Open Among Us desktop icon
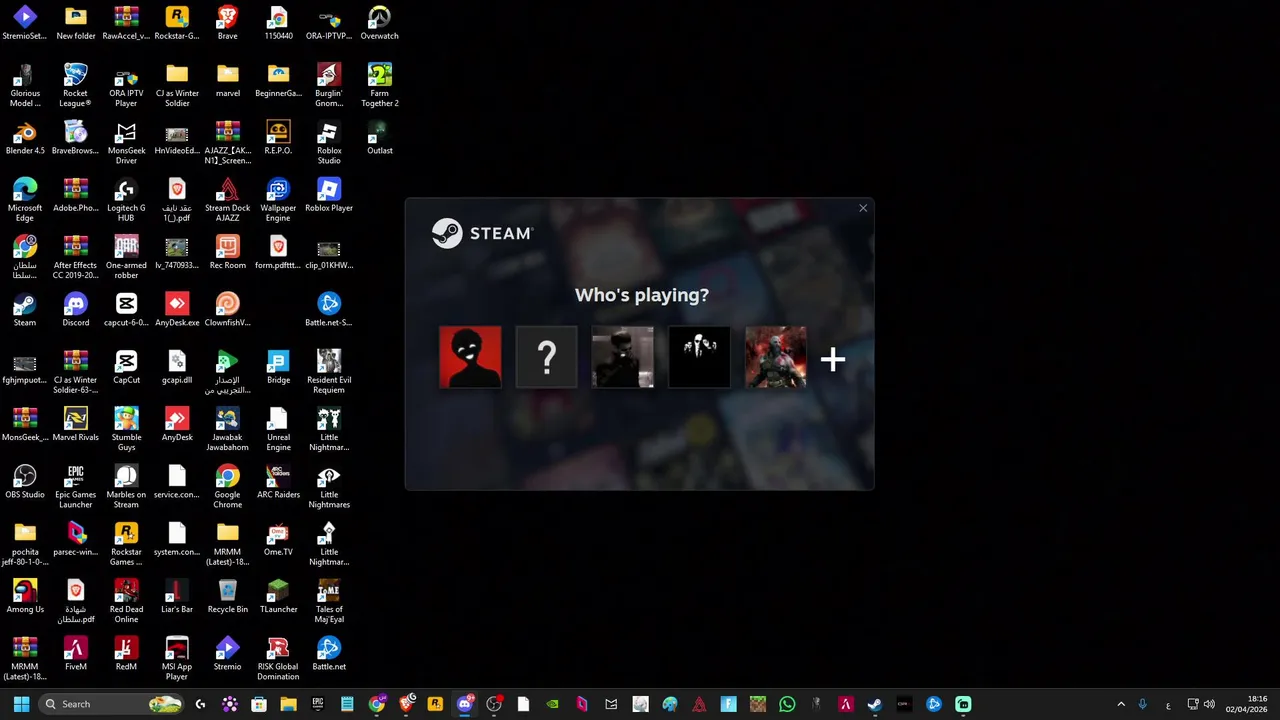This screenshot has width=1280, height=720. coord(25,596)
